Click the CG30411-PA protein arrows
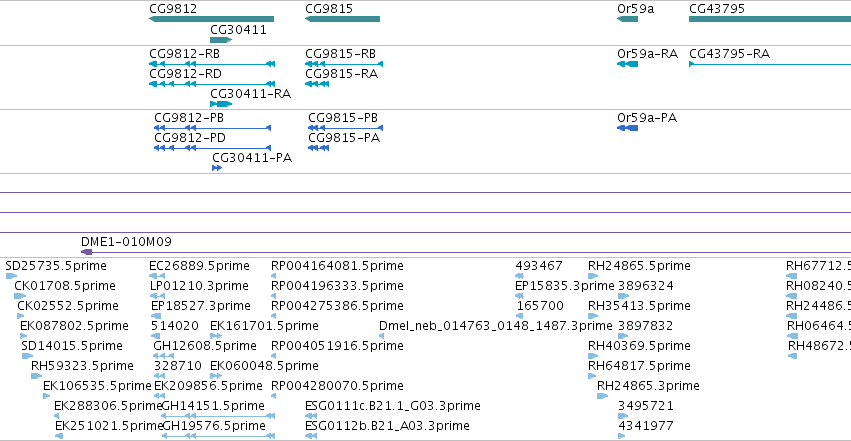 coord(217,168)
